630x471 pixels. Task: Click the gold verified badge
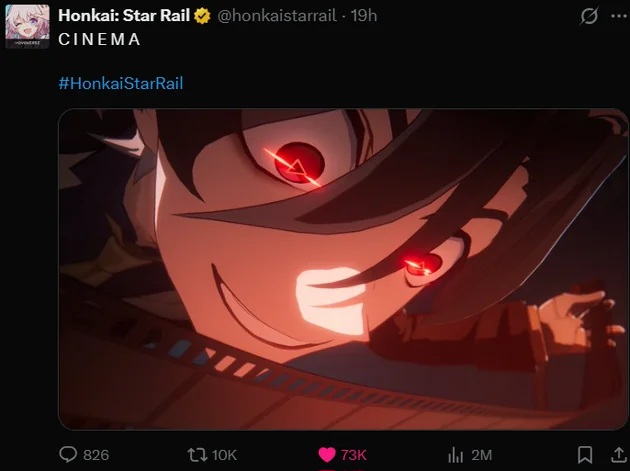(x=202, y=16)
